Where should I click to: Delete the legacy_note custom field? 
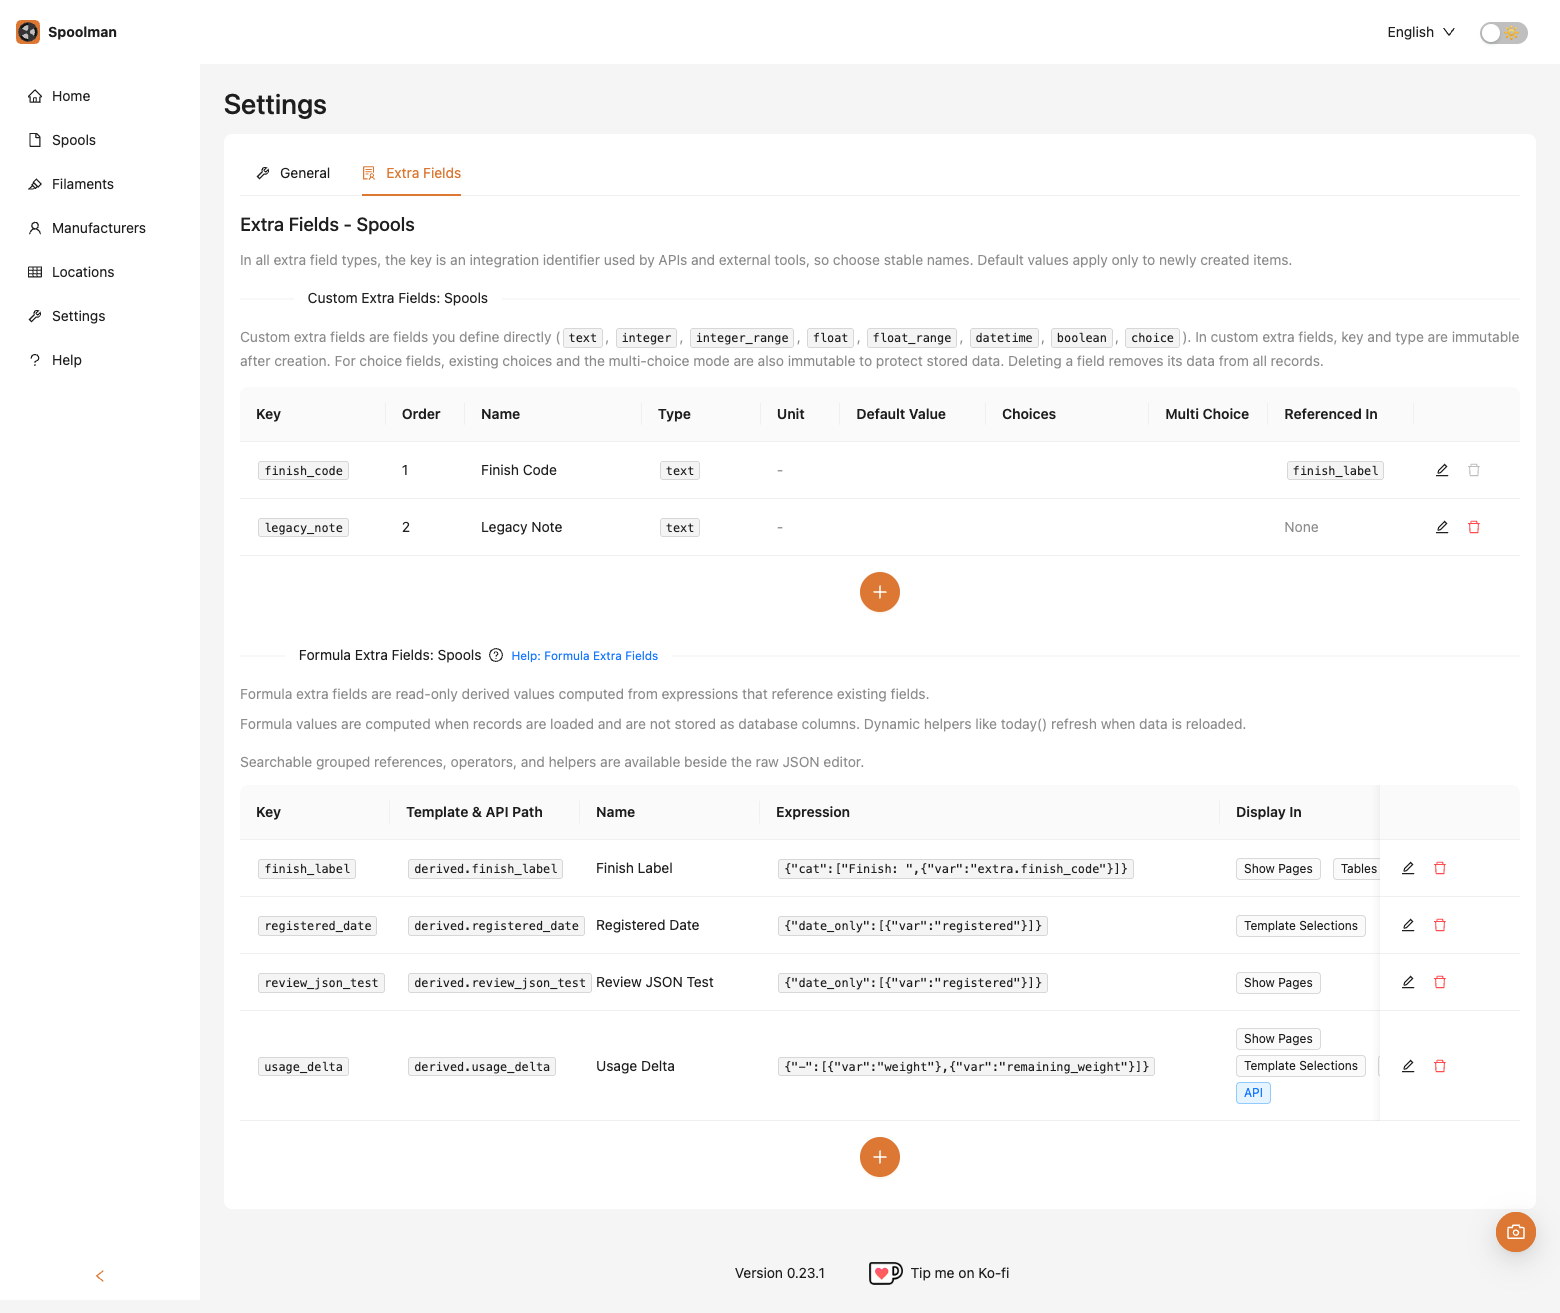click(1474, 527)
